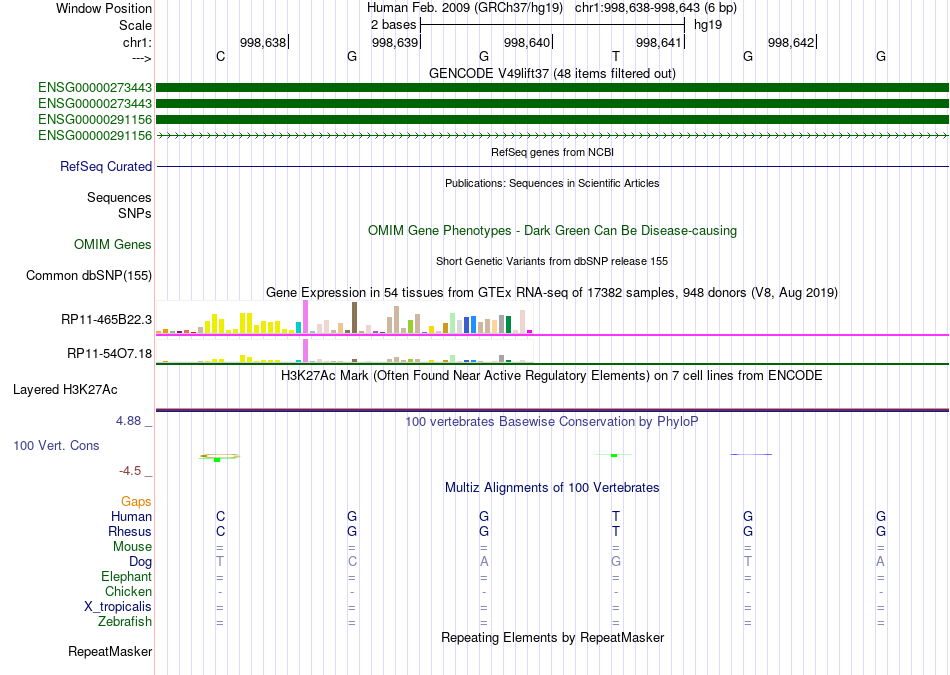Click the 100 Vert. Cons track label

coord(56,445)
